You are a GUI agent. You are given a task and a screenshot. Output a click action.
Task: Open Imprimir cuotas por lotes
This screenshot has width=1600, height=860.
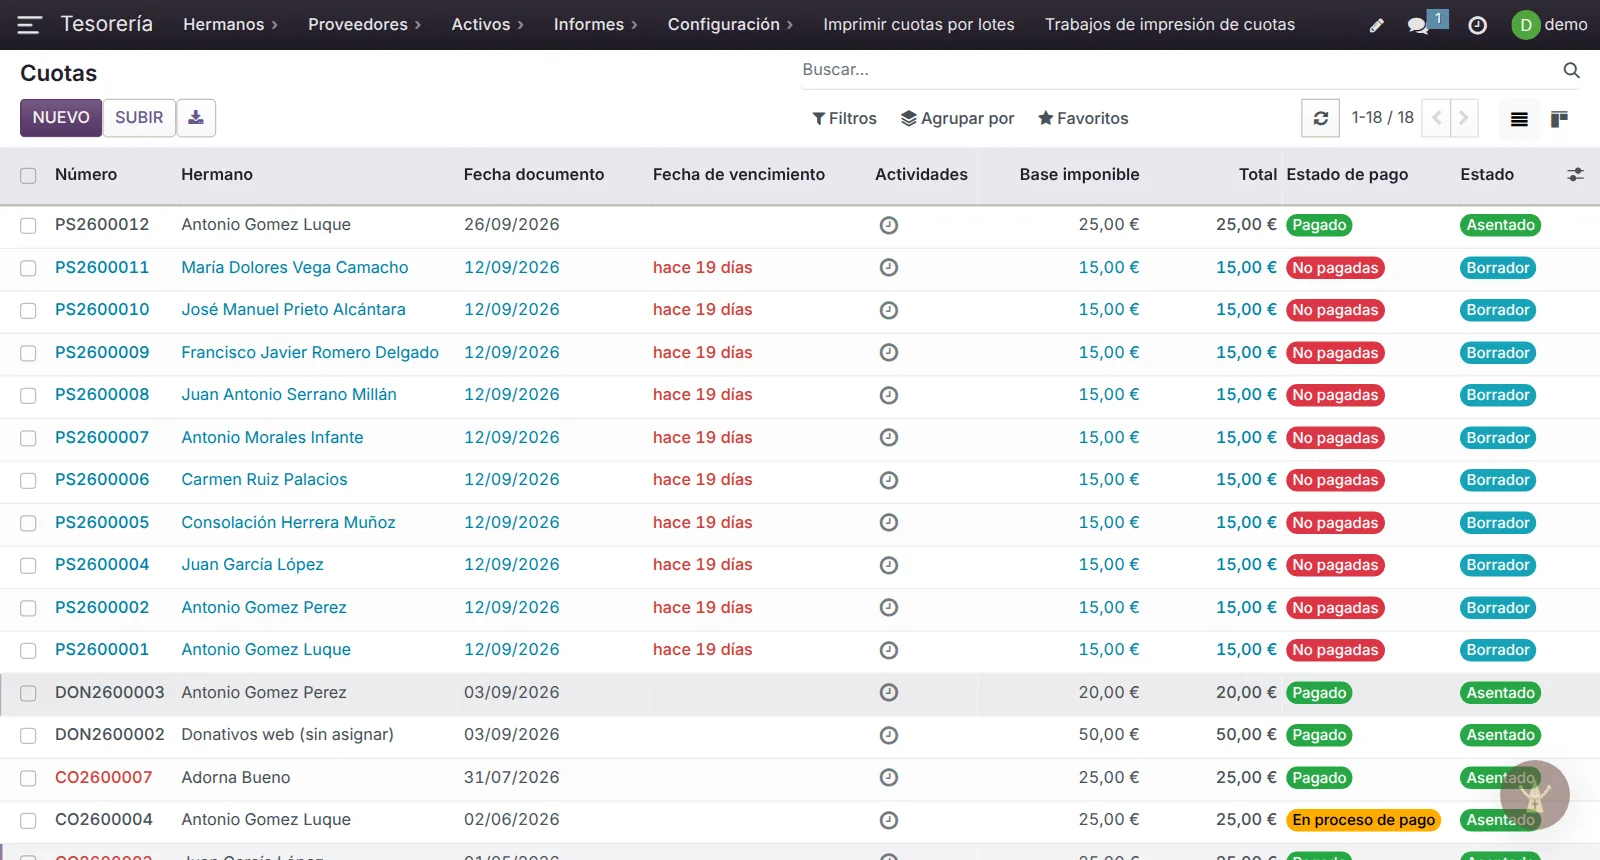coord(919,25)
